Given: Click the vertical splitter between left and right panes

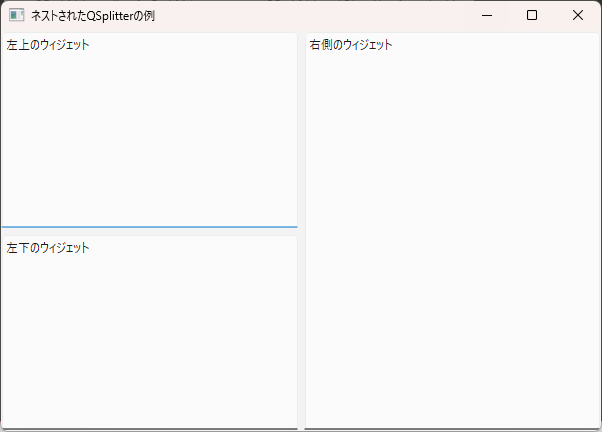Looking at the screenshot, I should (x=301, y=230).
